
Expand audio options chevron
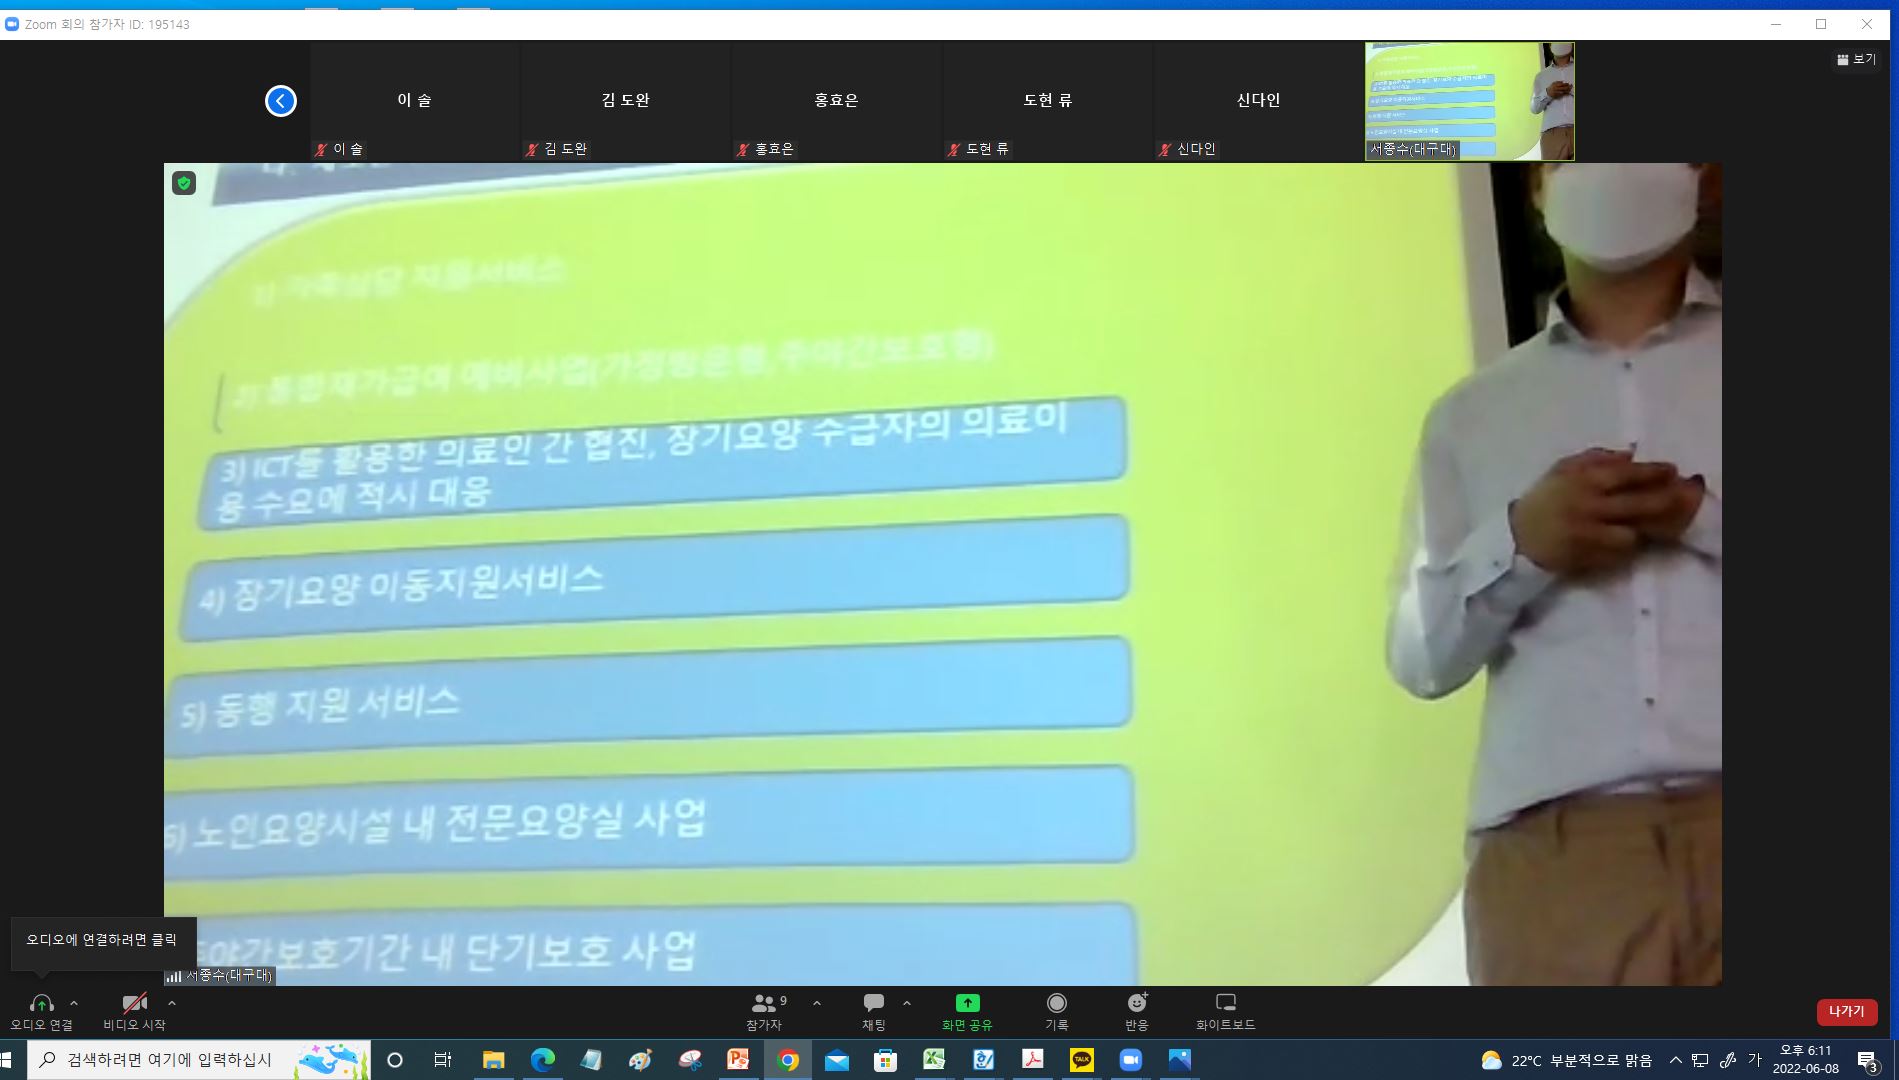click(74, 1003)
